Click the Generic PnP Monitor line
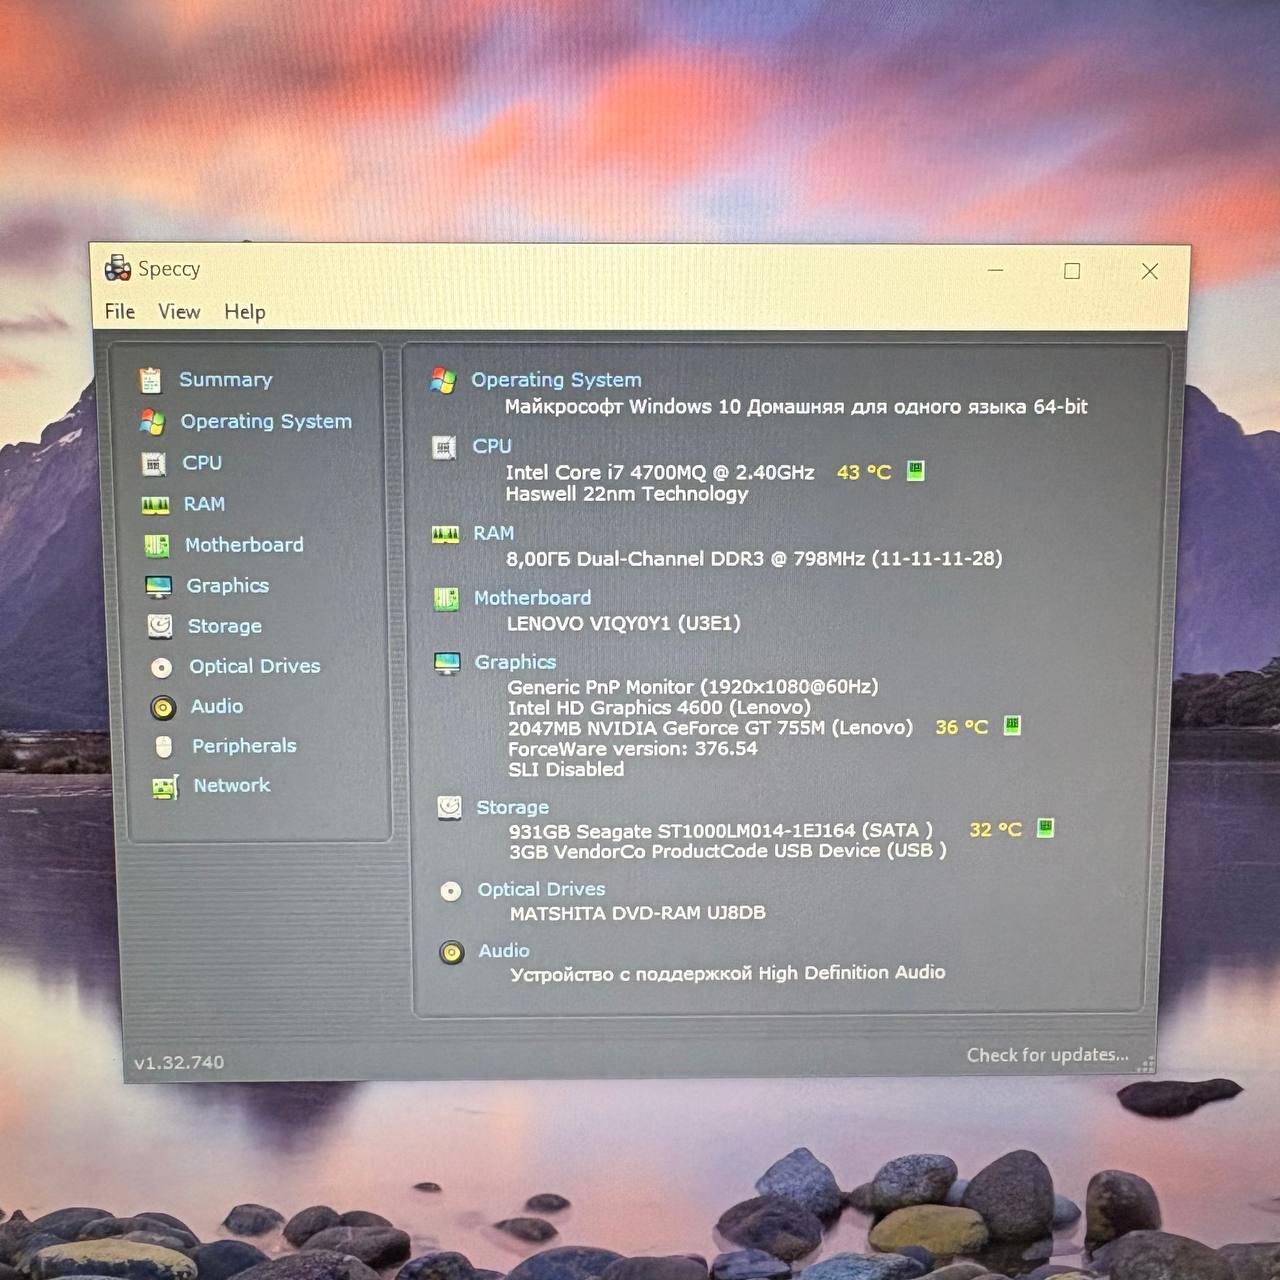1280x1280 pixels. pyautogui.click(x=693, y=687)
